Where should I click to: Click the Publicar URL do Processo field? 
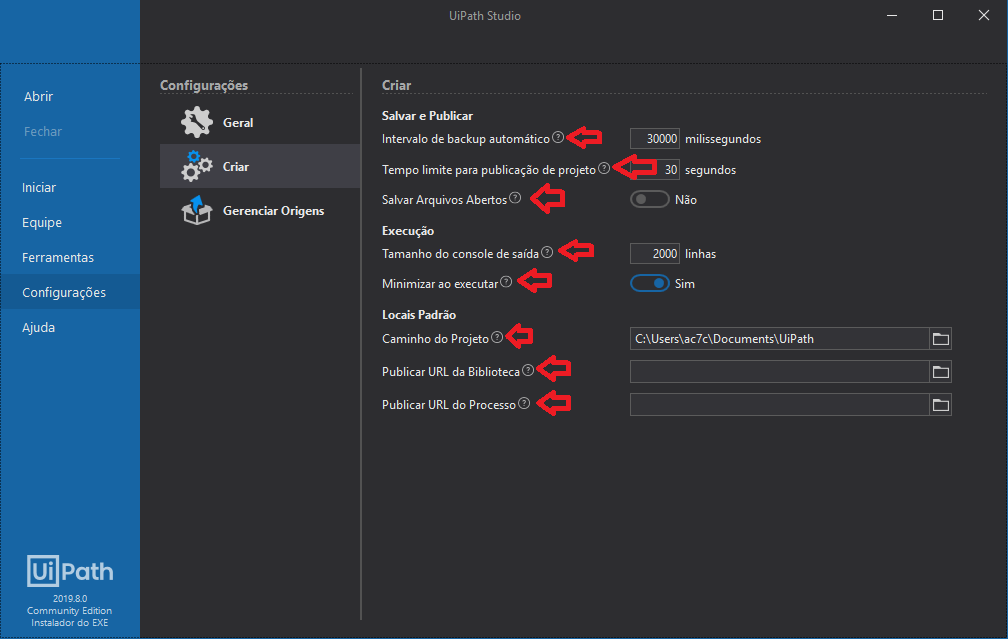pyautogui.click(x=779, y=405)
